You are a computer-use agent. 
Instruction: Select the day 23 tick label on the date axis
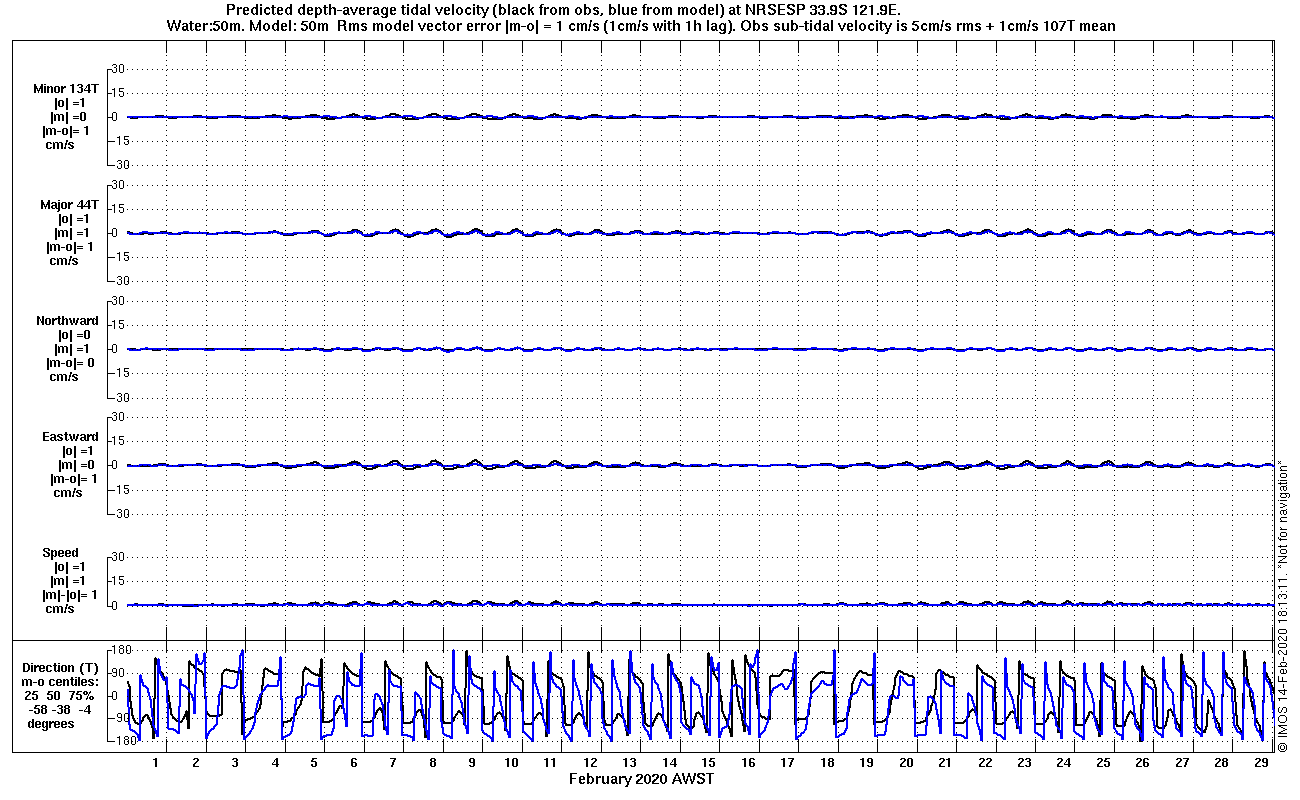[x=1025, y=763]
